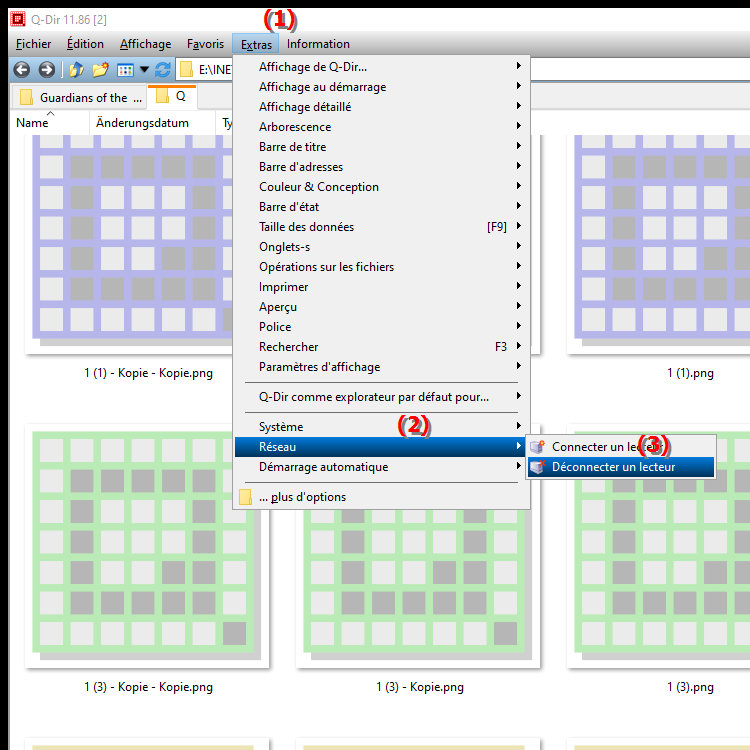750x750 pixels.
Task: Open the Information menu
Action: (x=318, y=44)
